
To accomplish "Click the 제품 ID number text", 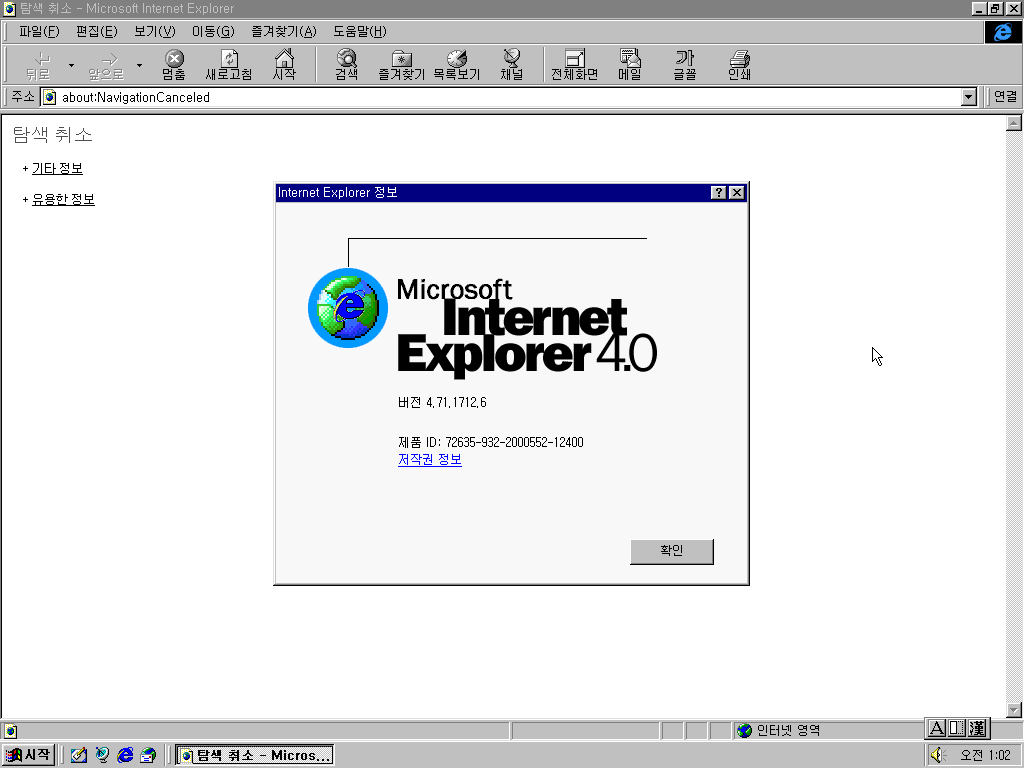I will (514, 442).
